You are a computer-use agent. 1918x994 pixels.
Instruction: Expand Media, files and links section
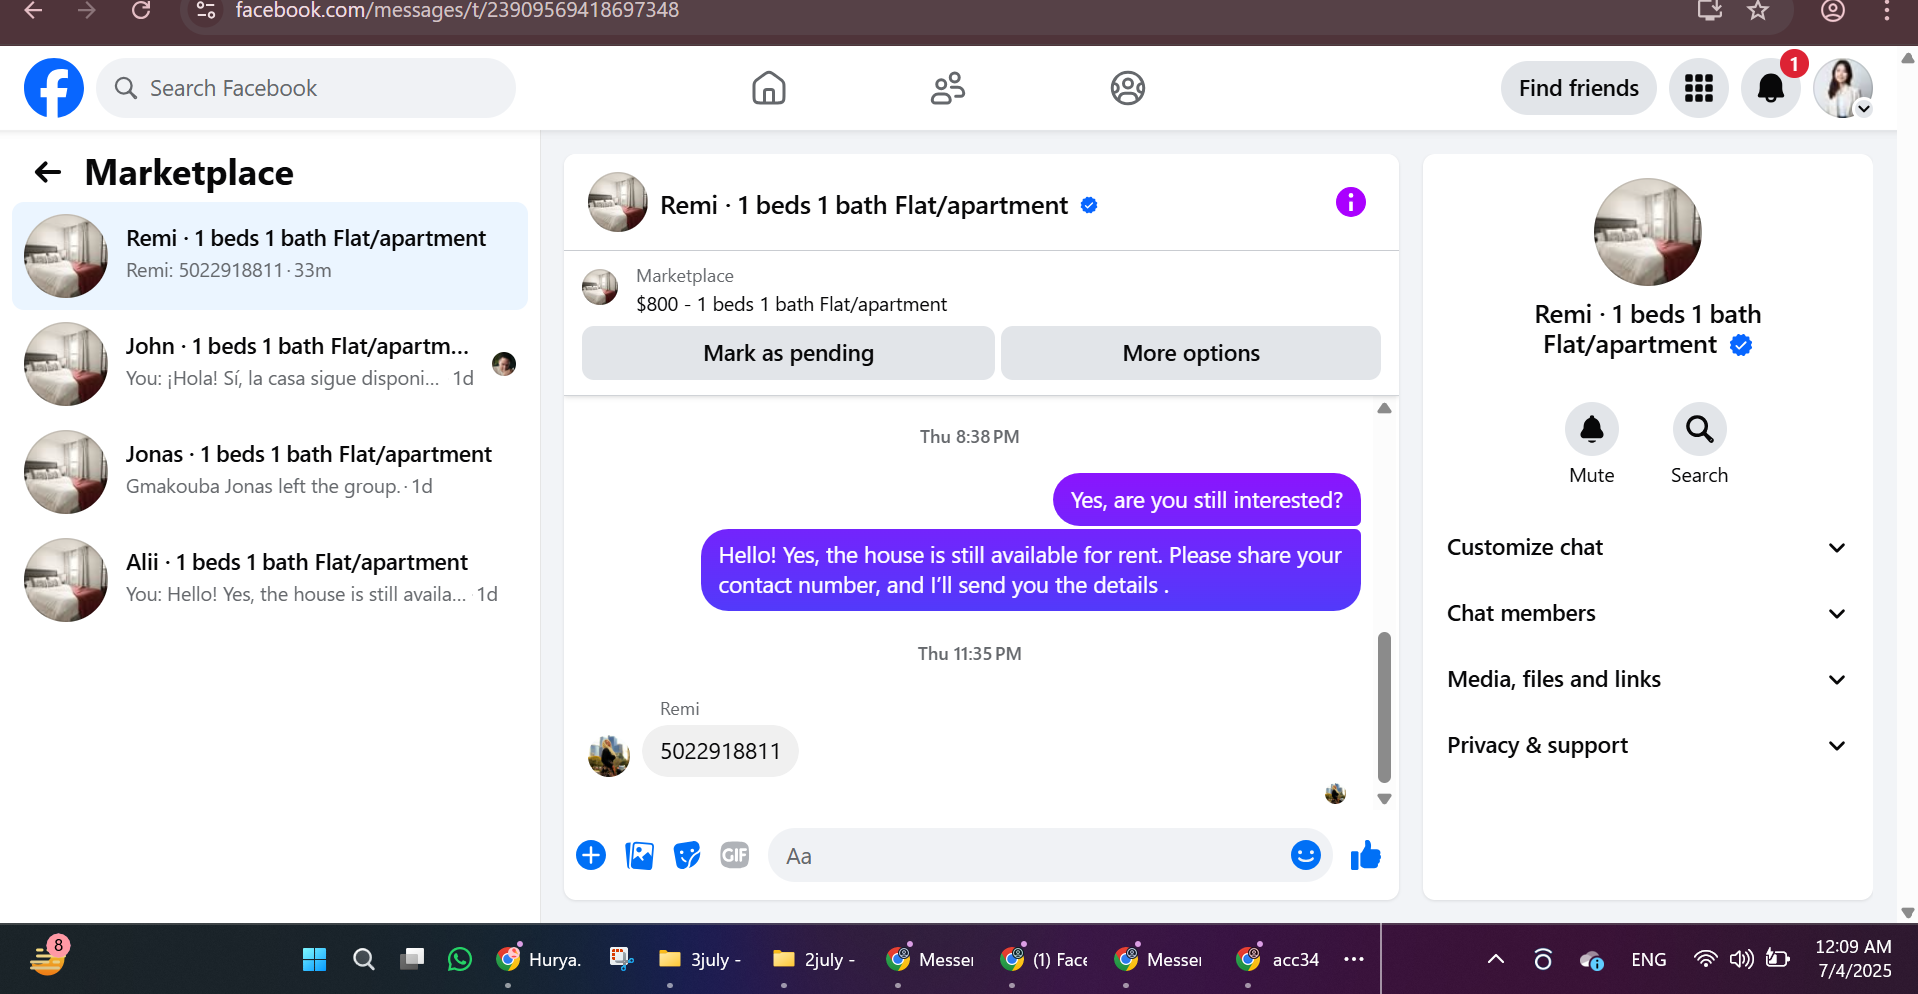click(x=1647, y=679)
